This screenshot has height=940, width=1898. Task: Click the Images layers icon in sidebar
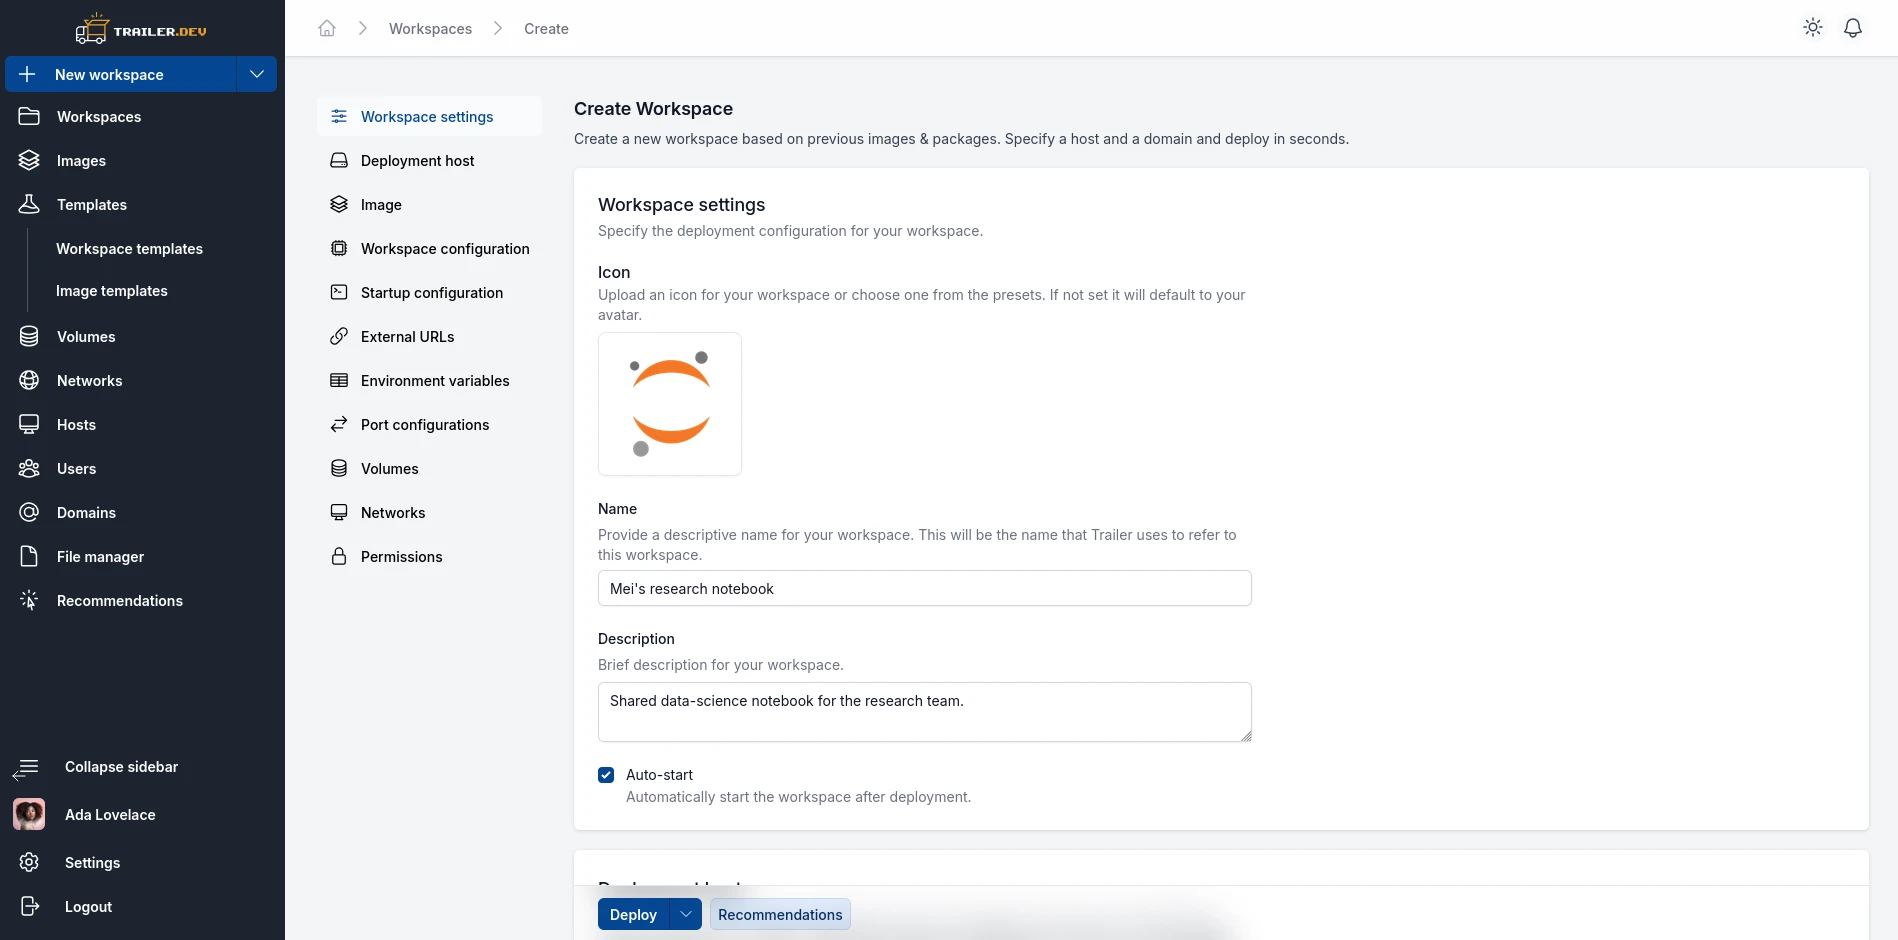(29, 160)
